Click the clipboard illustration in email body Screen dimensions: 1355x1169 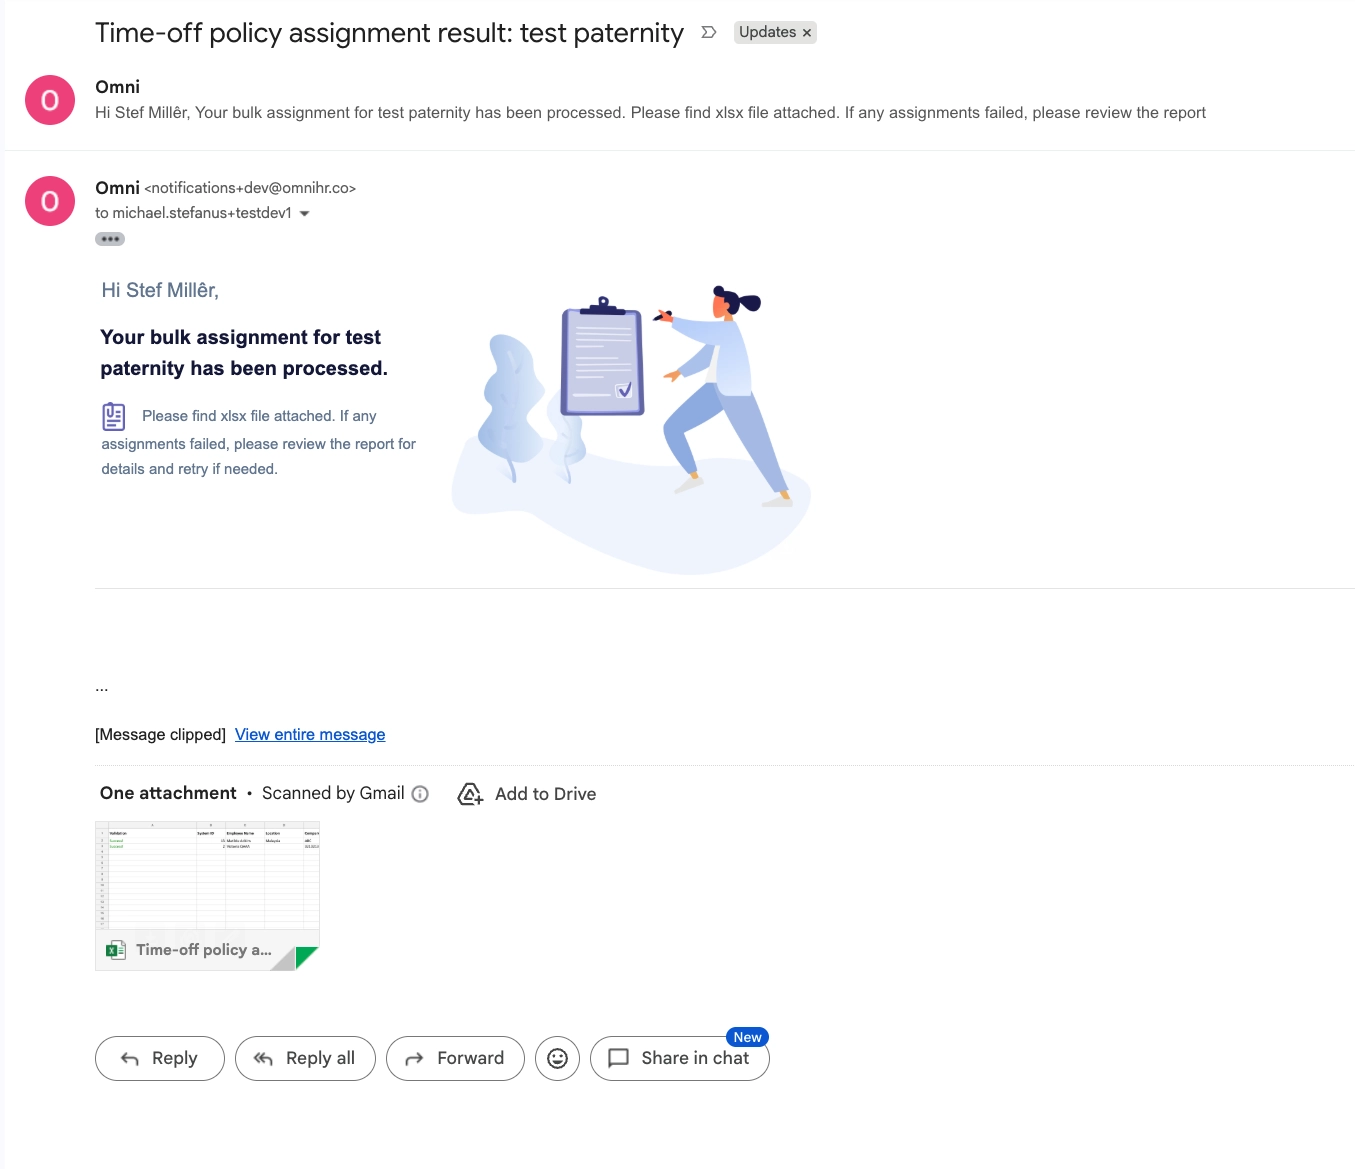(602, 357)
